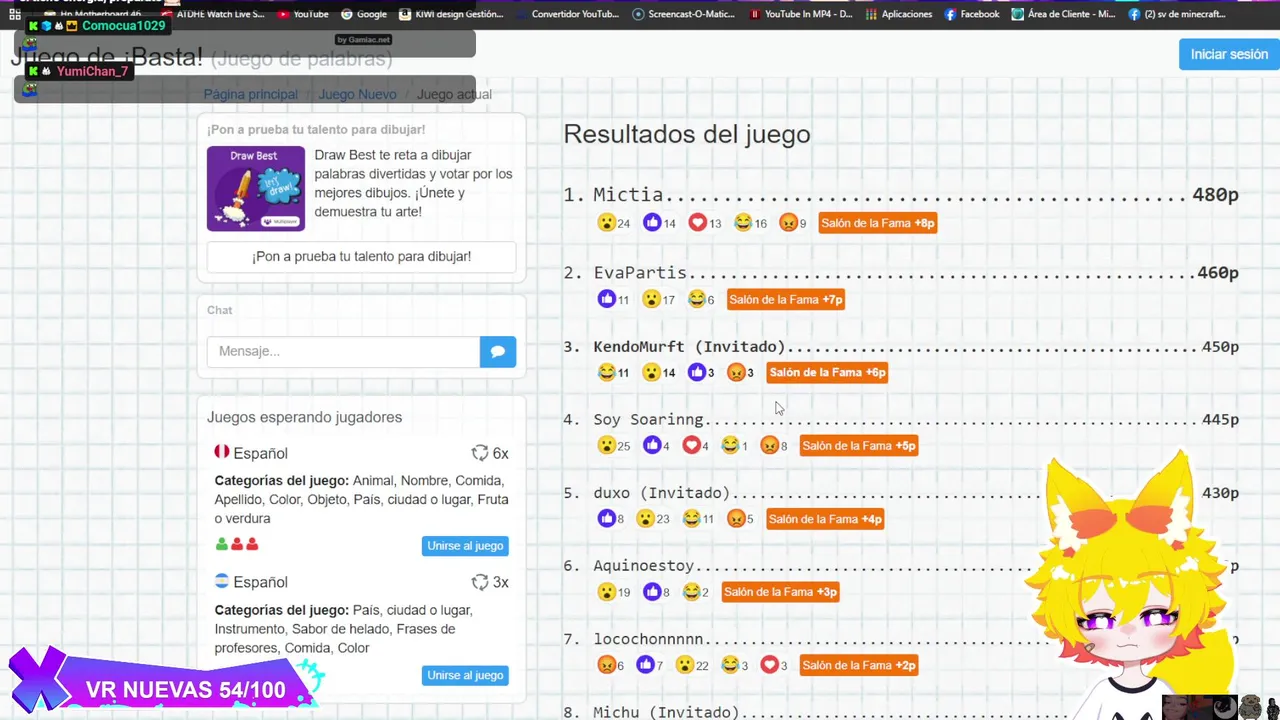Join the 3x Español game
The height and width of the screenshot is (720, 1280).
pos(465,675)
